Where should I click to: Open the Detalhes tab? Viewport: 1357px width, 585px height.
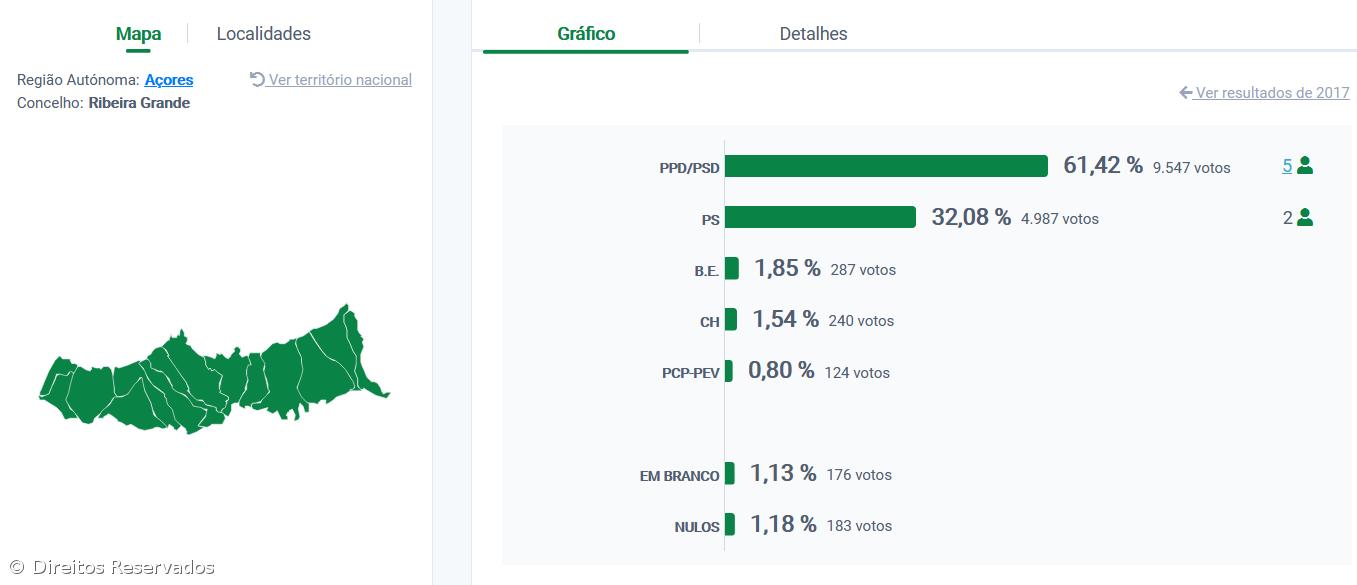click(x=813, y=34)
